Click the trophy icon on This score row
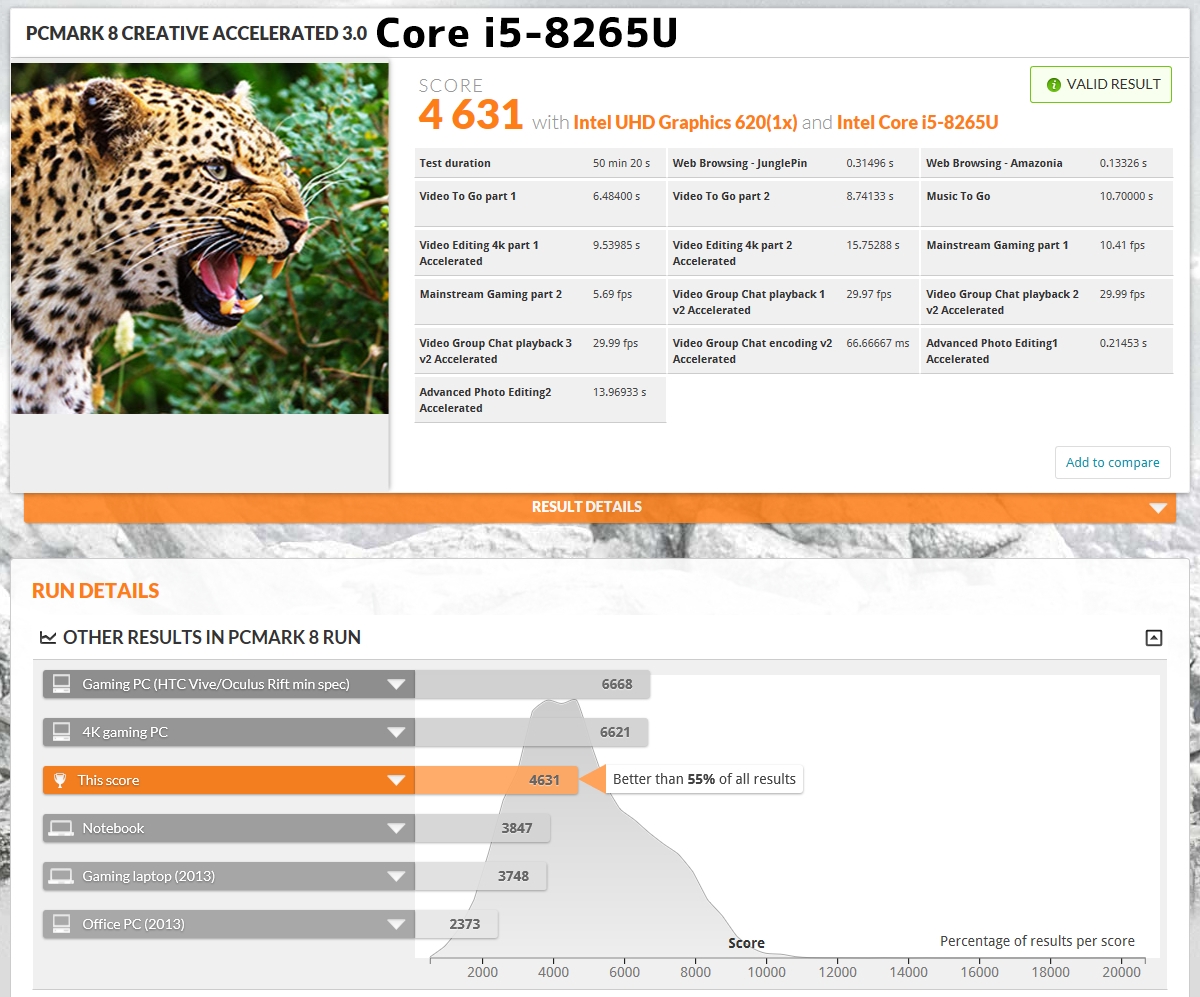The width and height of the screenshot is (1200, 997). click(x=61, y=780)
